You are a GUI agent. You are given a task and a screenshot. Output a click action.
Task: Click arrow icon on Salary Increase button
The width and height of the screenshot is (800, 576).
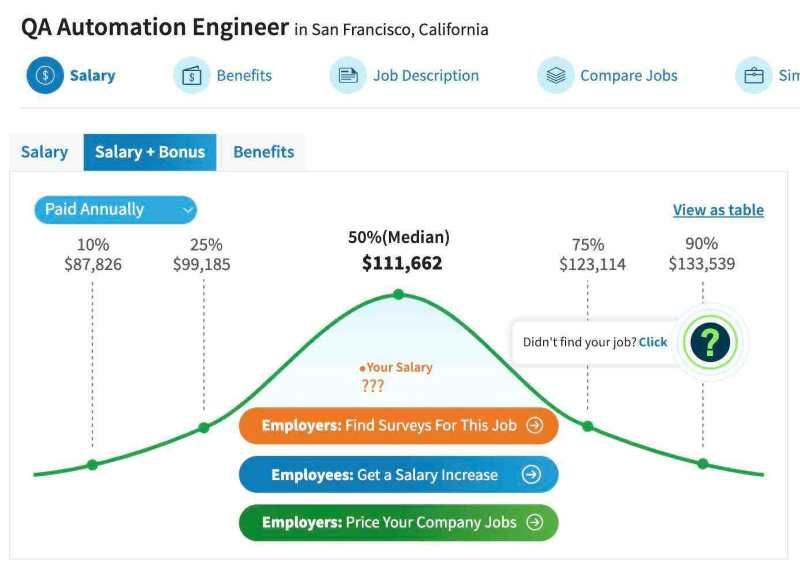(531, 475)
